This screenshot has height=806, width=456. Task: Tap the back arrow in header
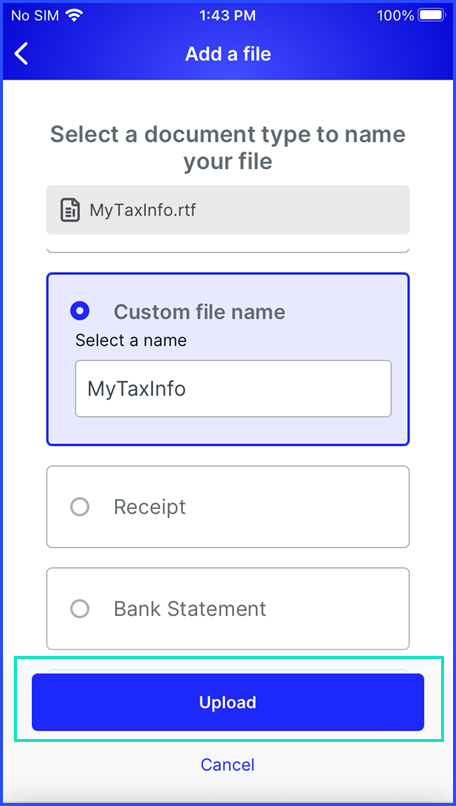[x=21, y=54]
